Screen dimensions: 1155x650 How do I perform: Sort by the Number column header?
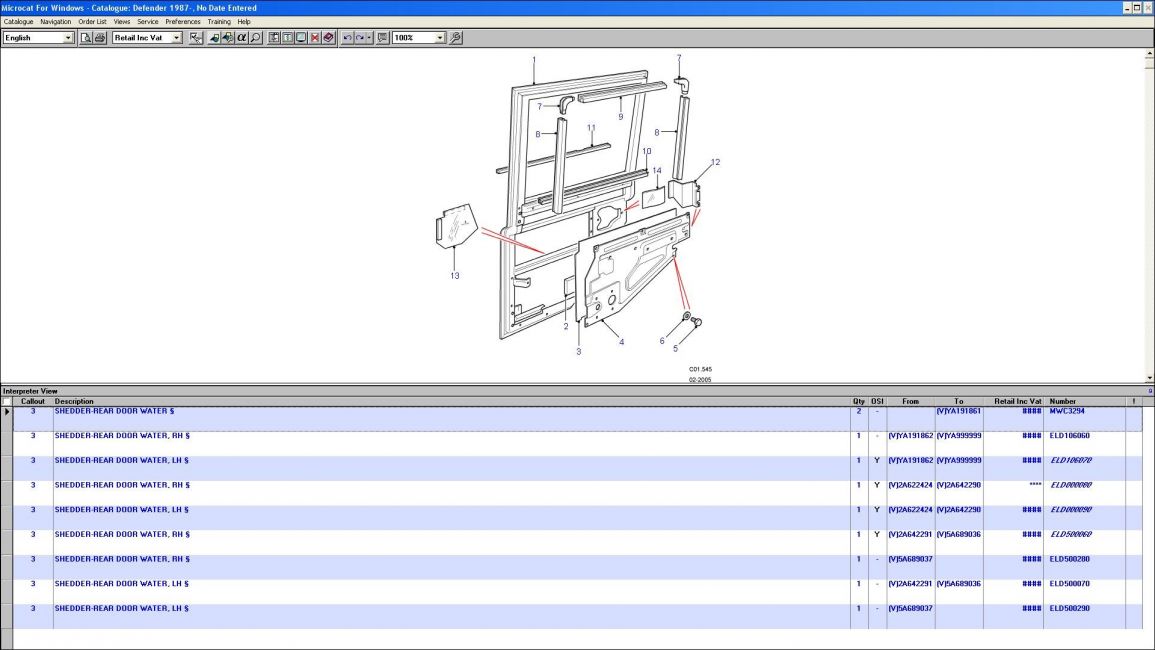tap(1084, 402)
